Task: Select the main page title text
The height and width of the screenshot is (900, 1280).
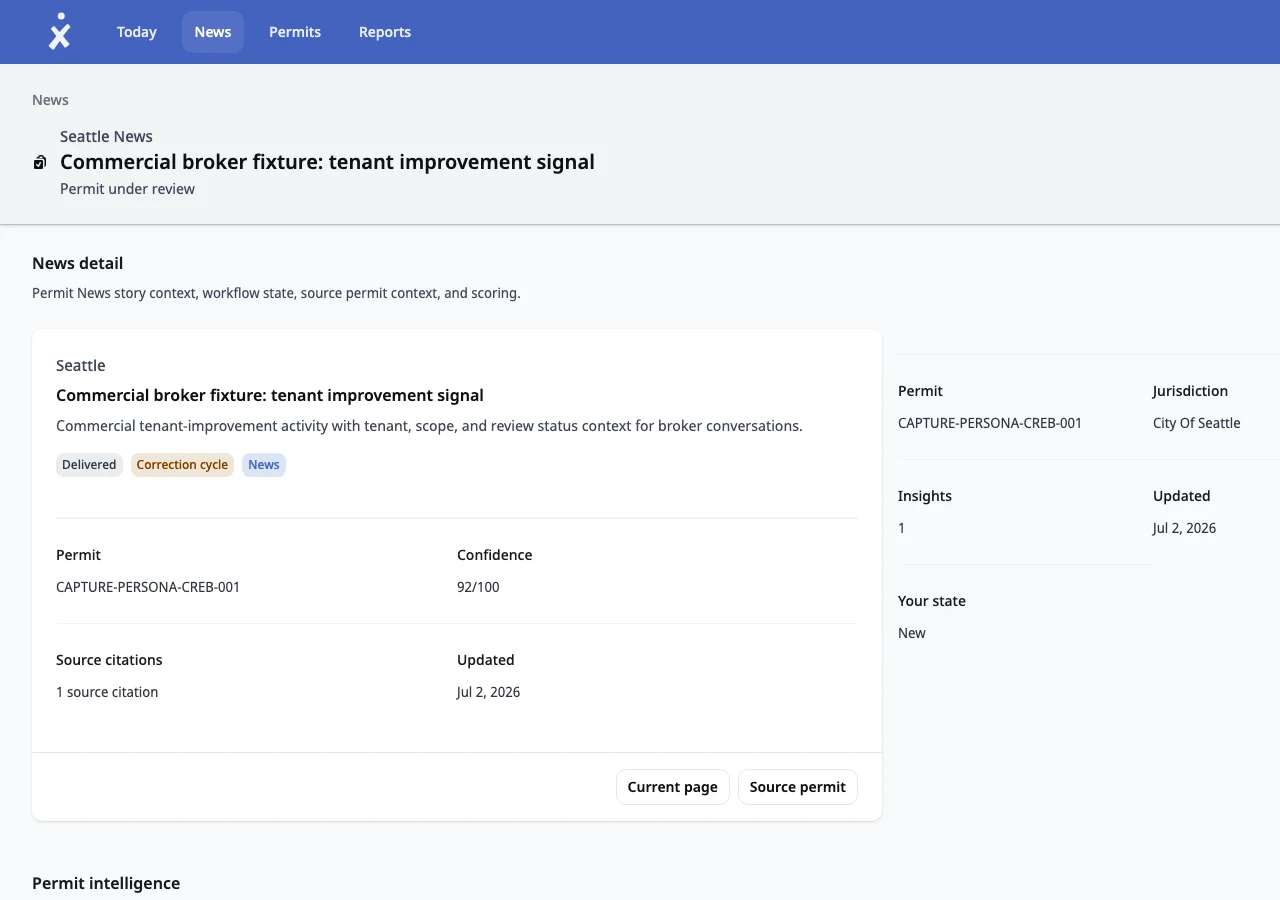Action: pos(327,162)
